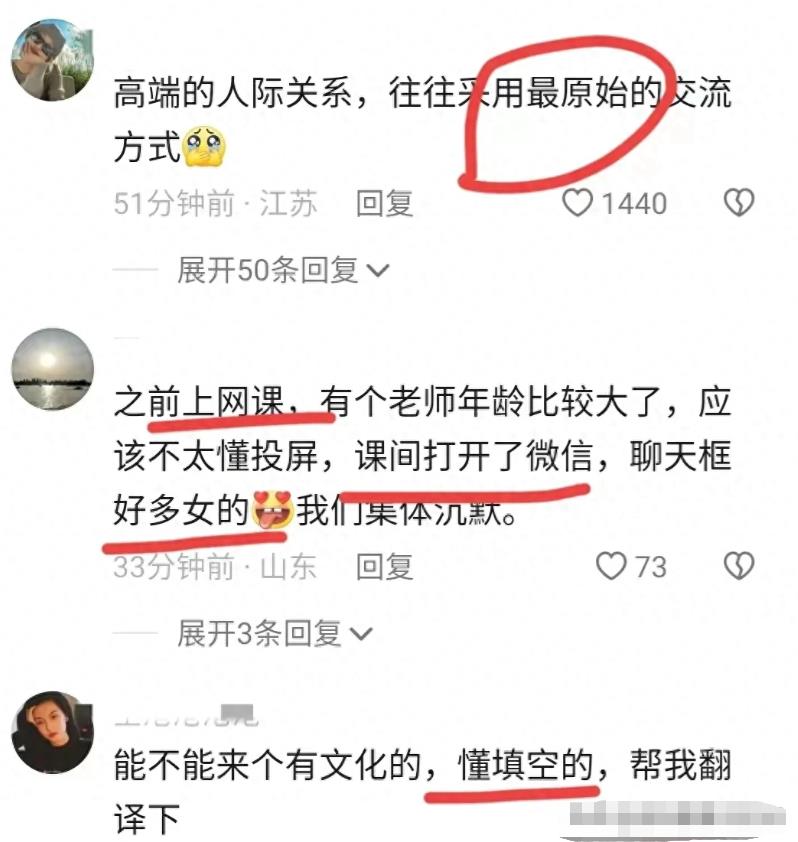Tap broken heart on Shandong comment
The width and height of the screenshot is (798, 842).
[x=739, y=566]
